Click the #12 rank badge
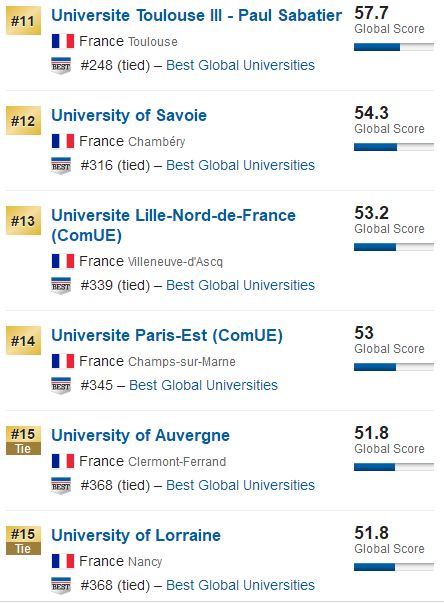Screen dimensions: 444x603 point(23,121)
